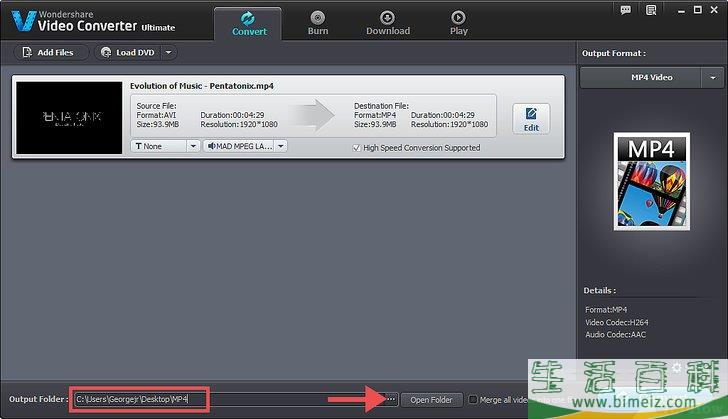Enable Merge all videos checkbox
728x419 pixels.
tap(473, 399)
